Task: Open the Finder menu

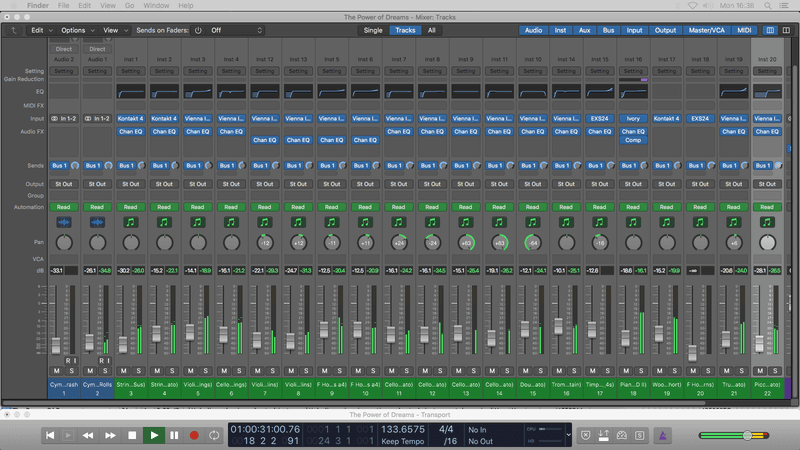Action: (x=38, y=6)
